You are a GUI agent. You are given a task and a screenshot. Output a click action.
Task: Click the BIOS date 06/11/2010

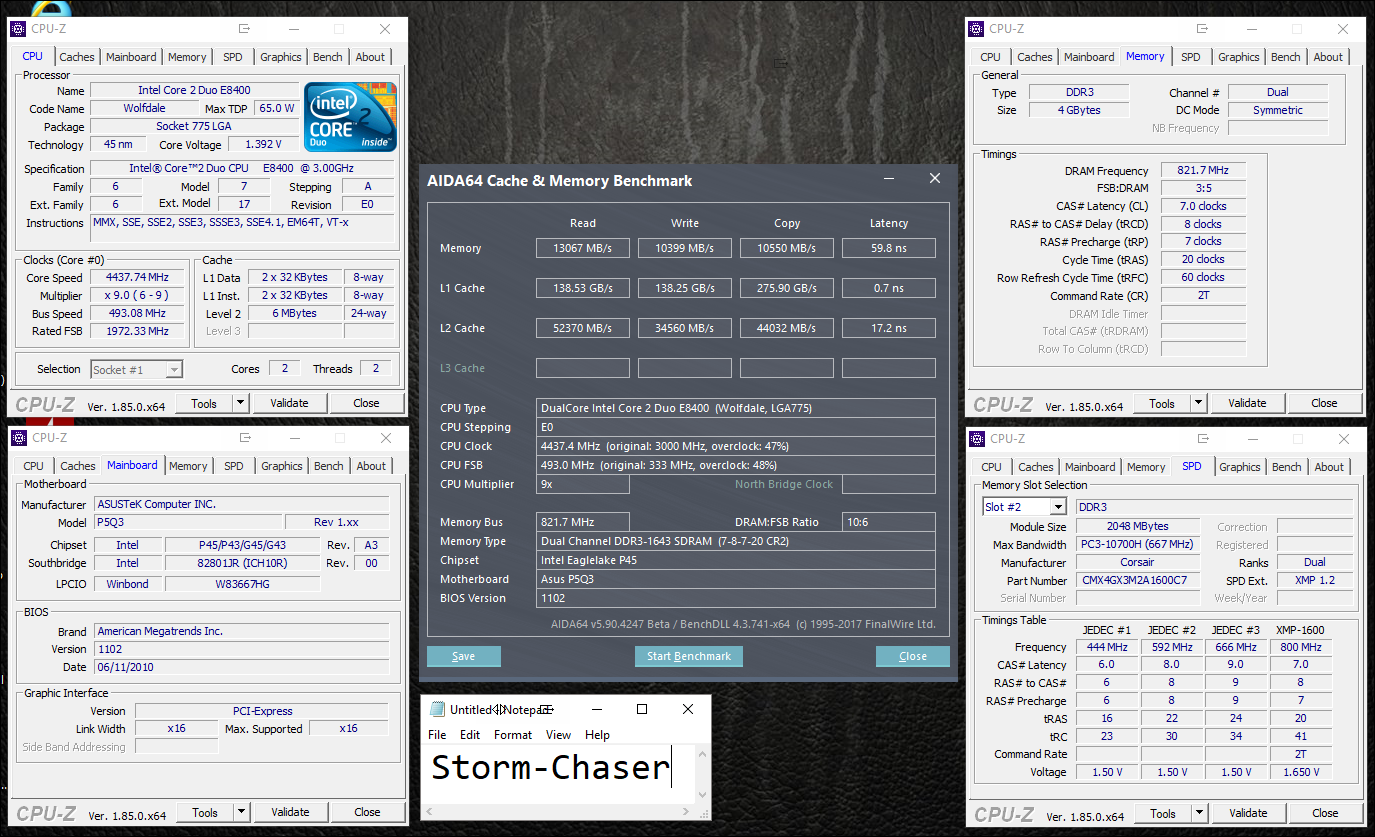241,667
